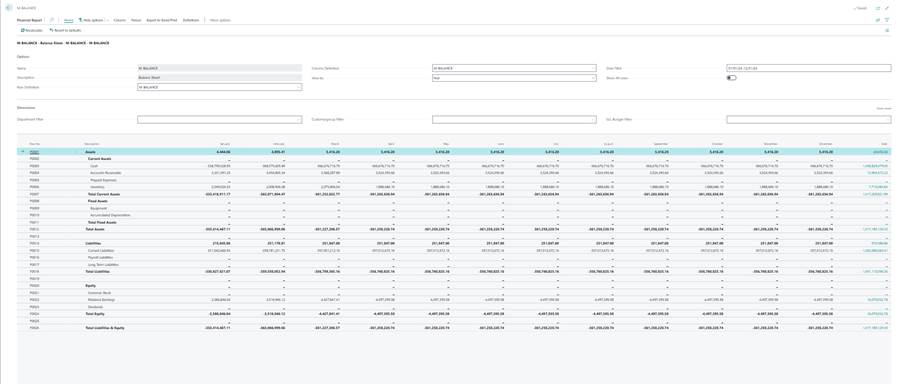Go back using the top-left arrow
The image size is (903, 384).
pyautogui.click(x=9, y=8)
